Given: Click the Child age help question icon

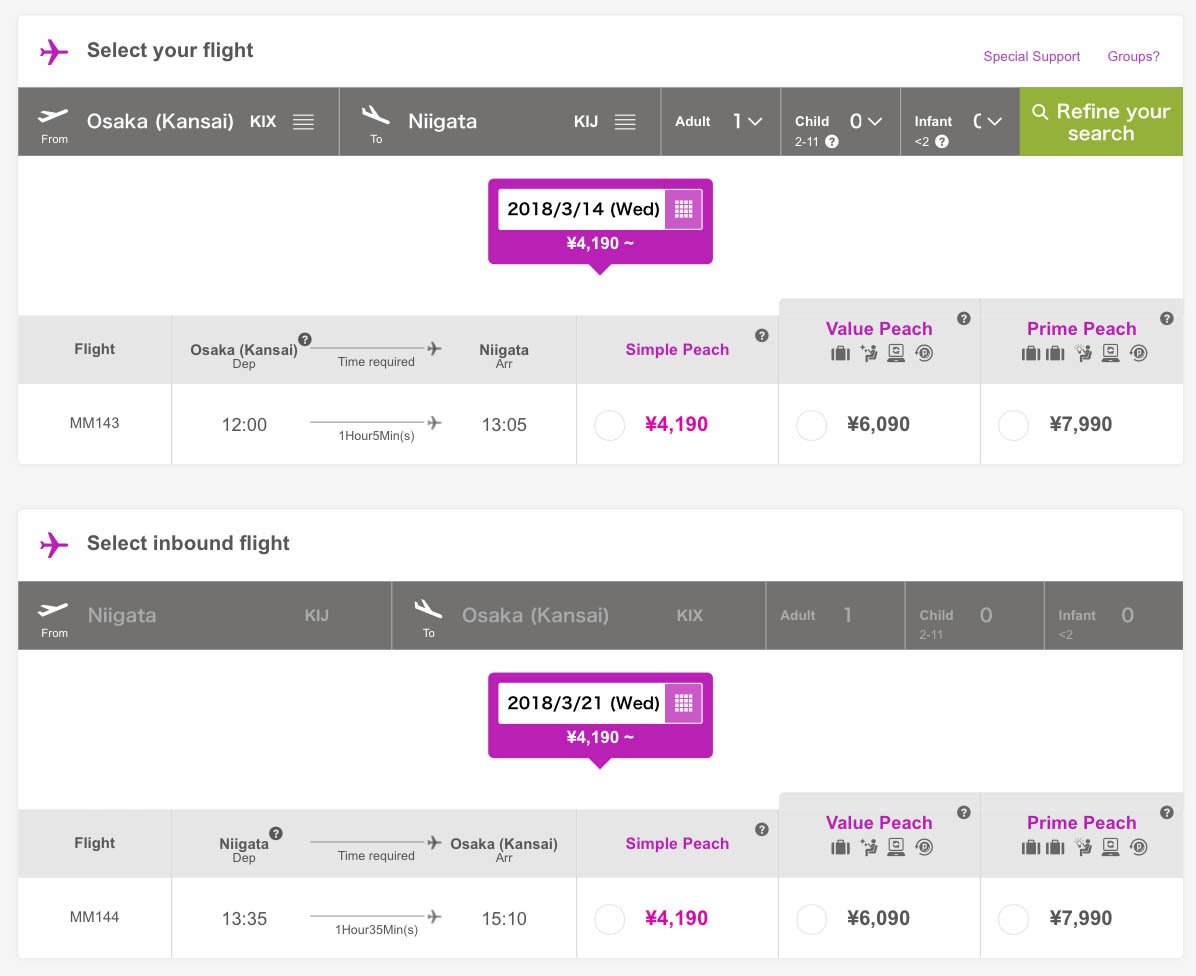Looking at the screenshot, I should [832, 141].
